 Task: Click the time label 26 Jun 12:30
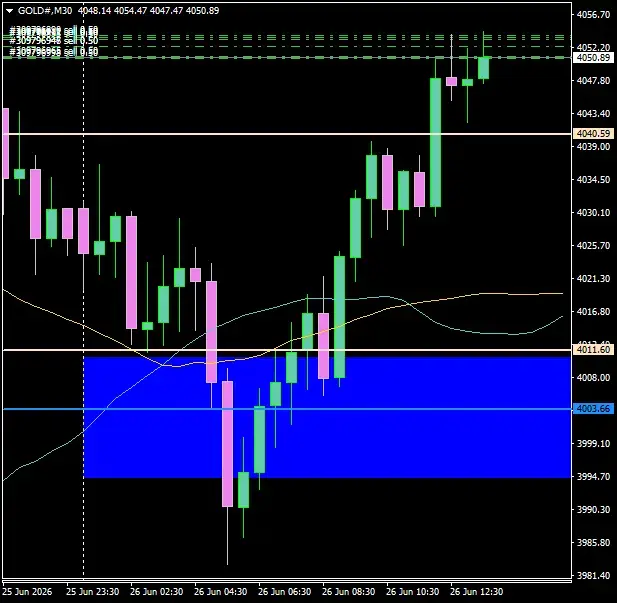[476, 592]
